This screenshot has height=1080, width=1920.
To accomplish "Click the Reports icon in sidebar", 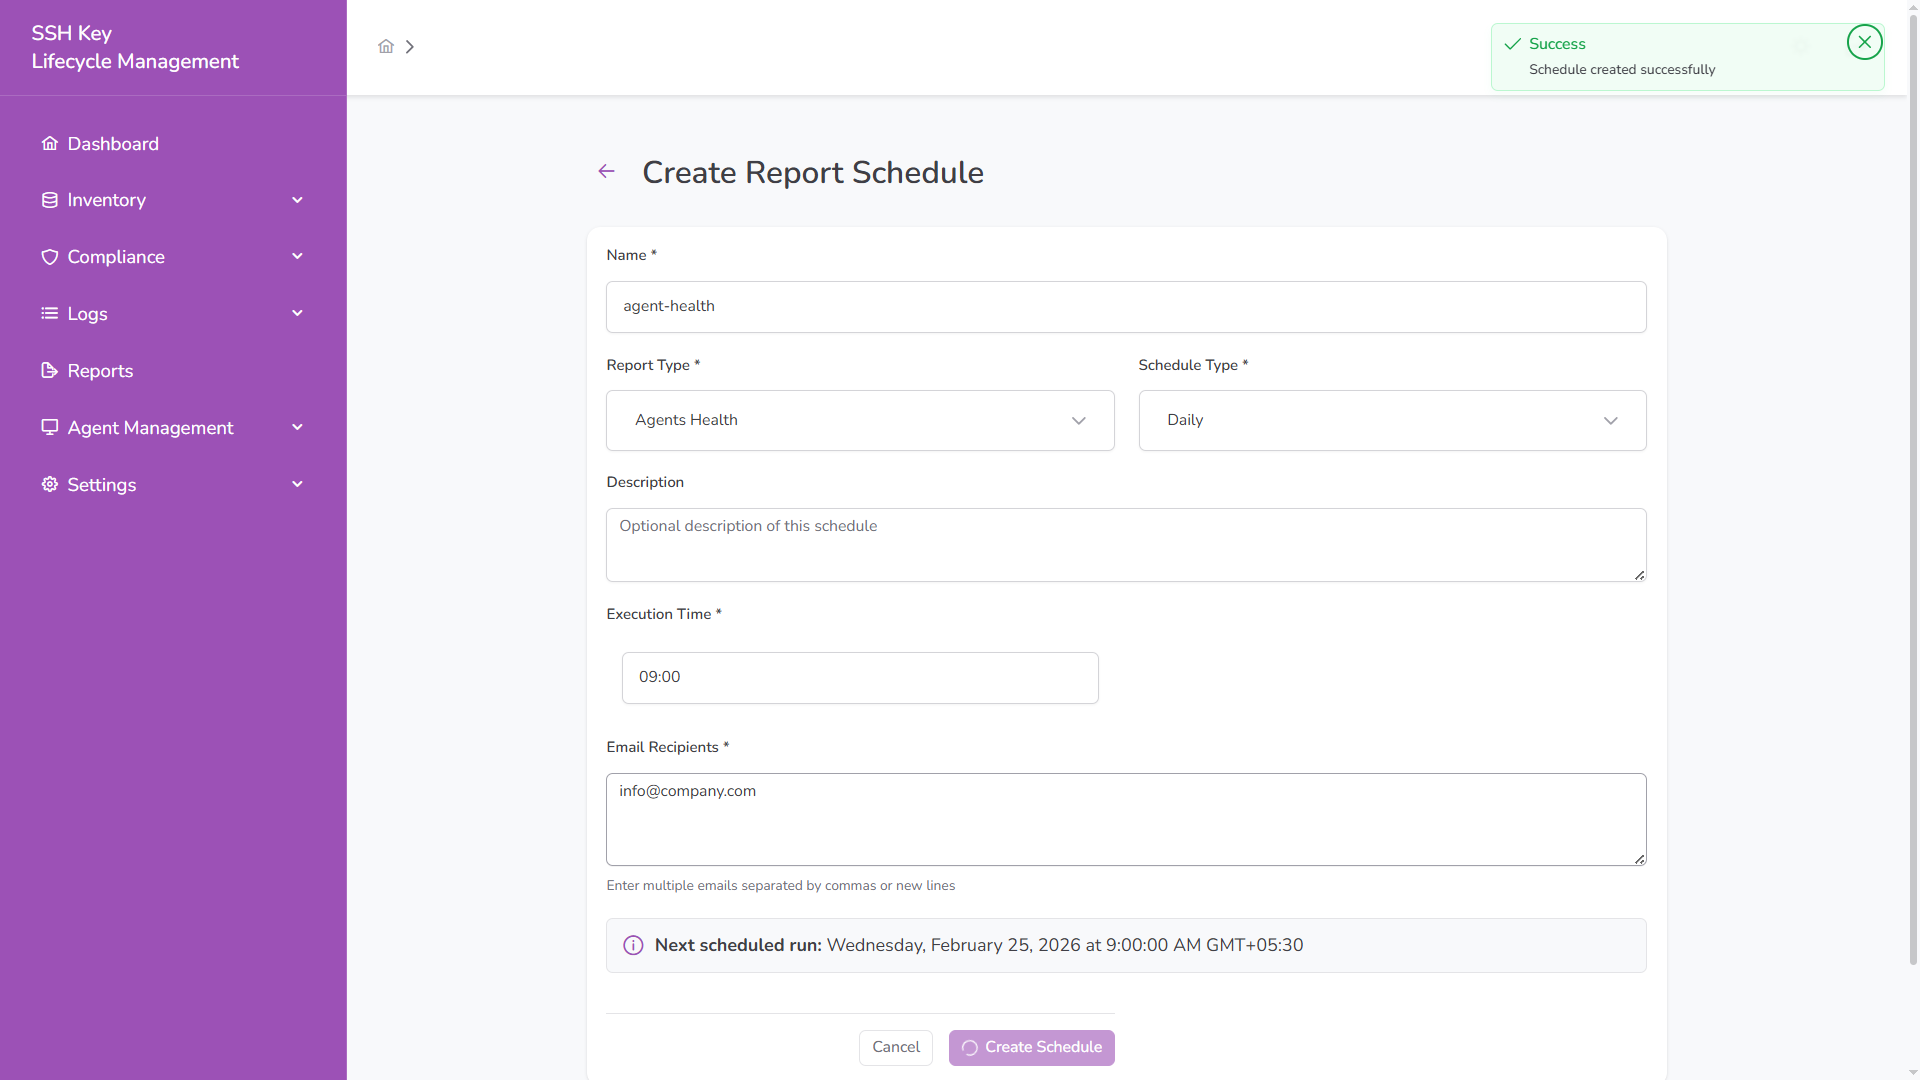I will click(x=49, y=370).
